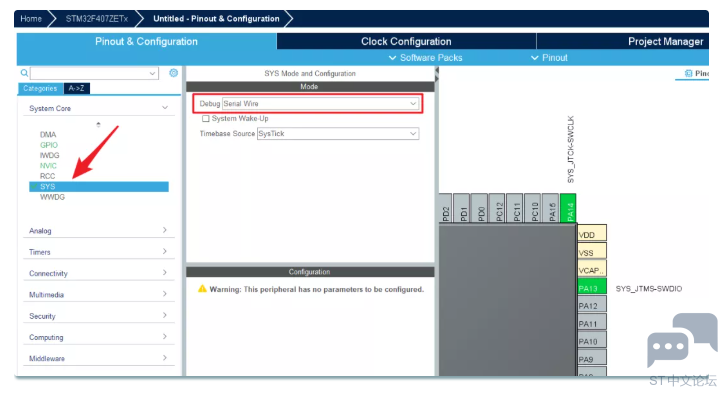Switch to Pinout & Configuration tab
This screenshot has width=726, height=396.
[x=146, y=41]
